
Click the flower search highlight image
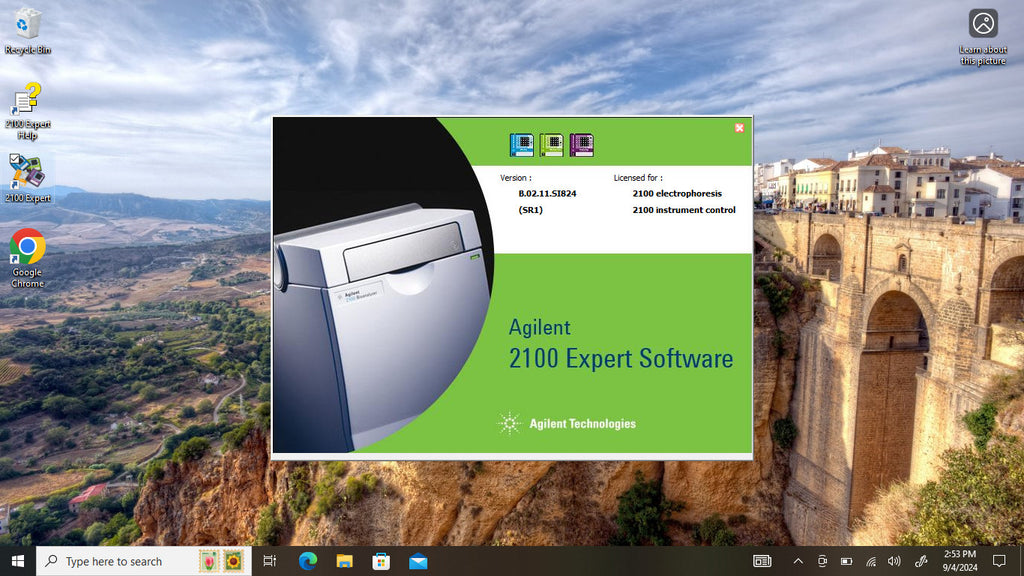pyautogui.click(x=221, y=561)
